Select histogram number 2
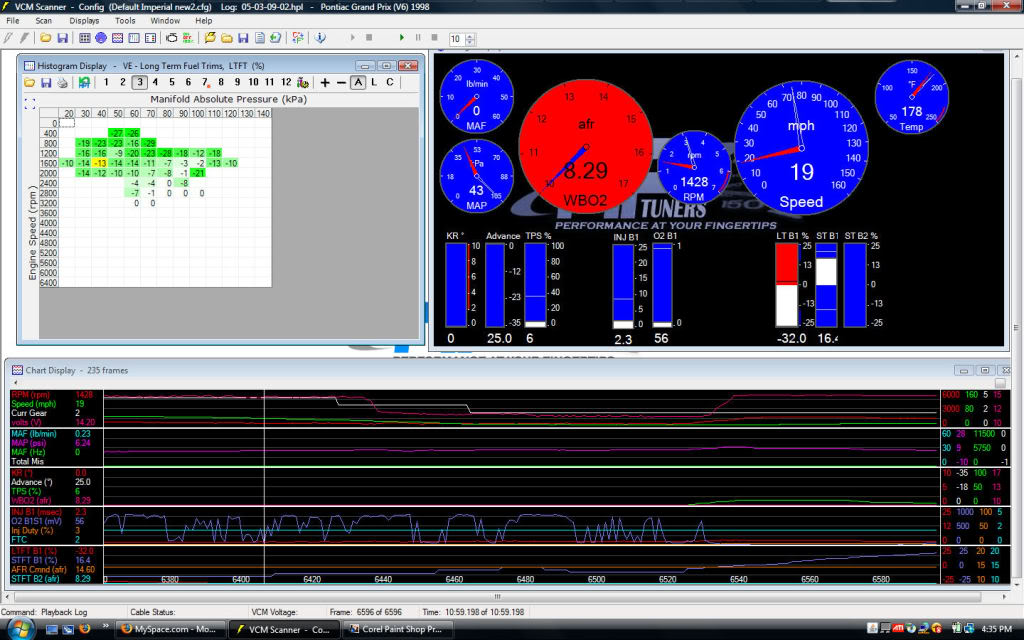 pos(122,82)
